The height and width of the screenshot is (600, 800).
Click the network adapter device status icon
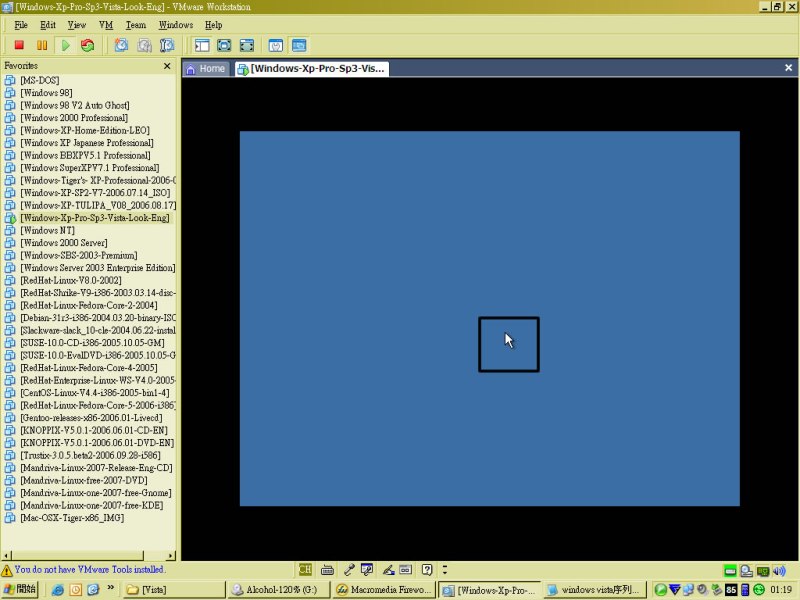763,570
